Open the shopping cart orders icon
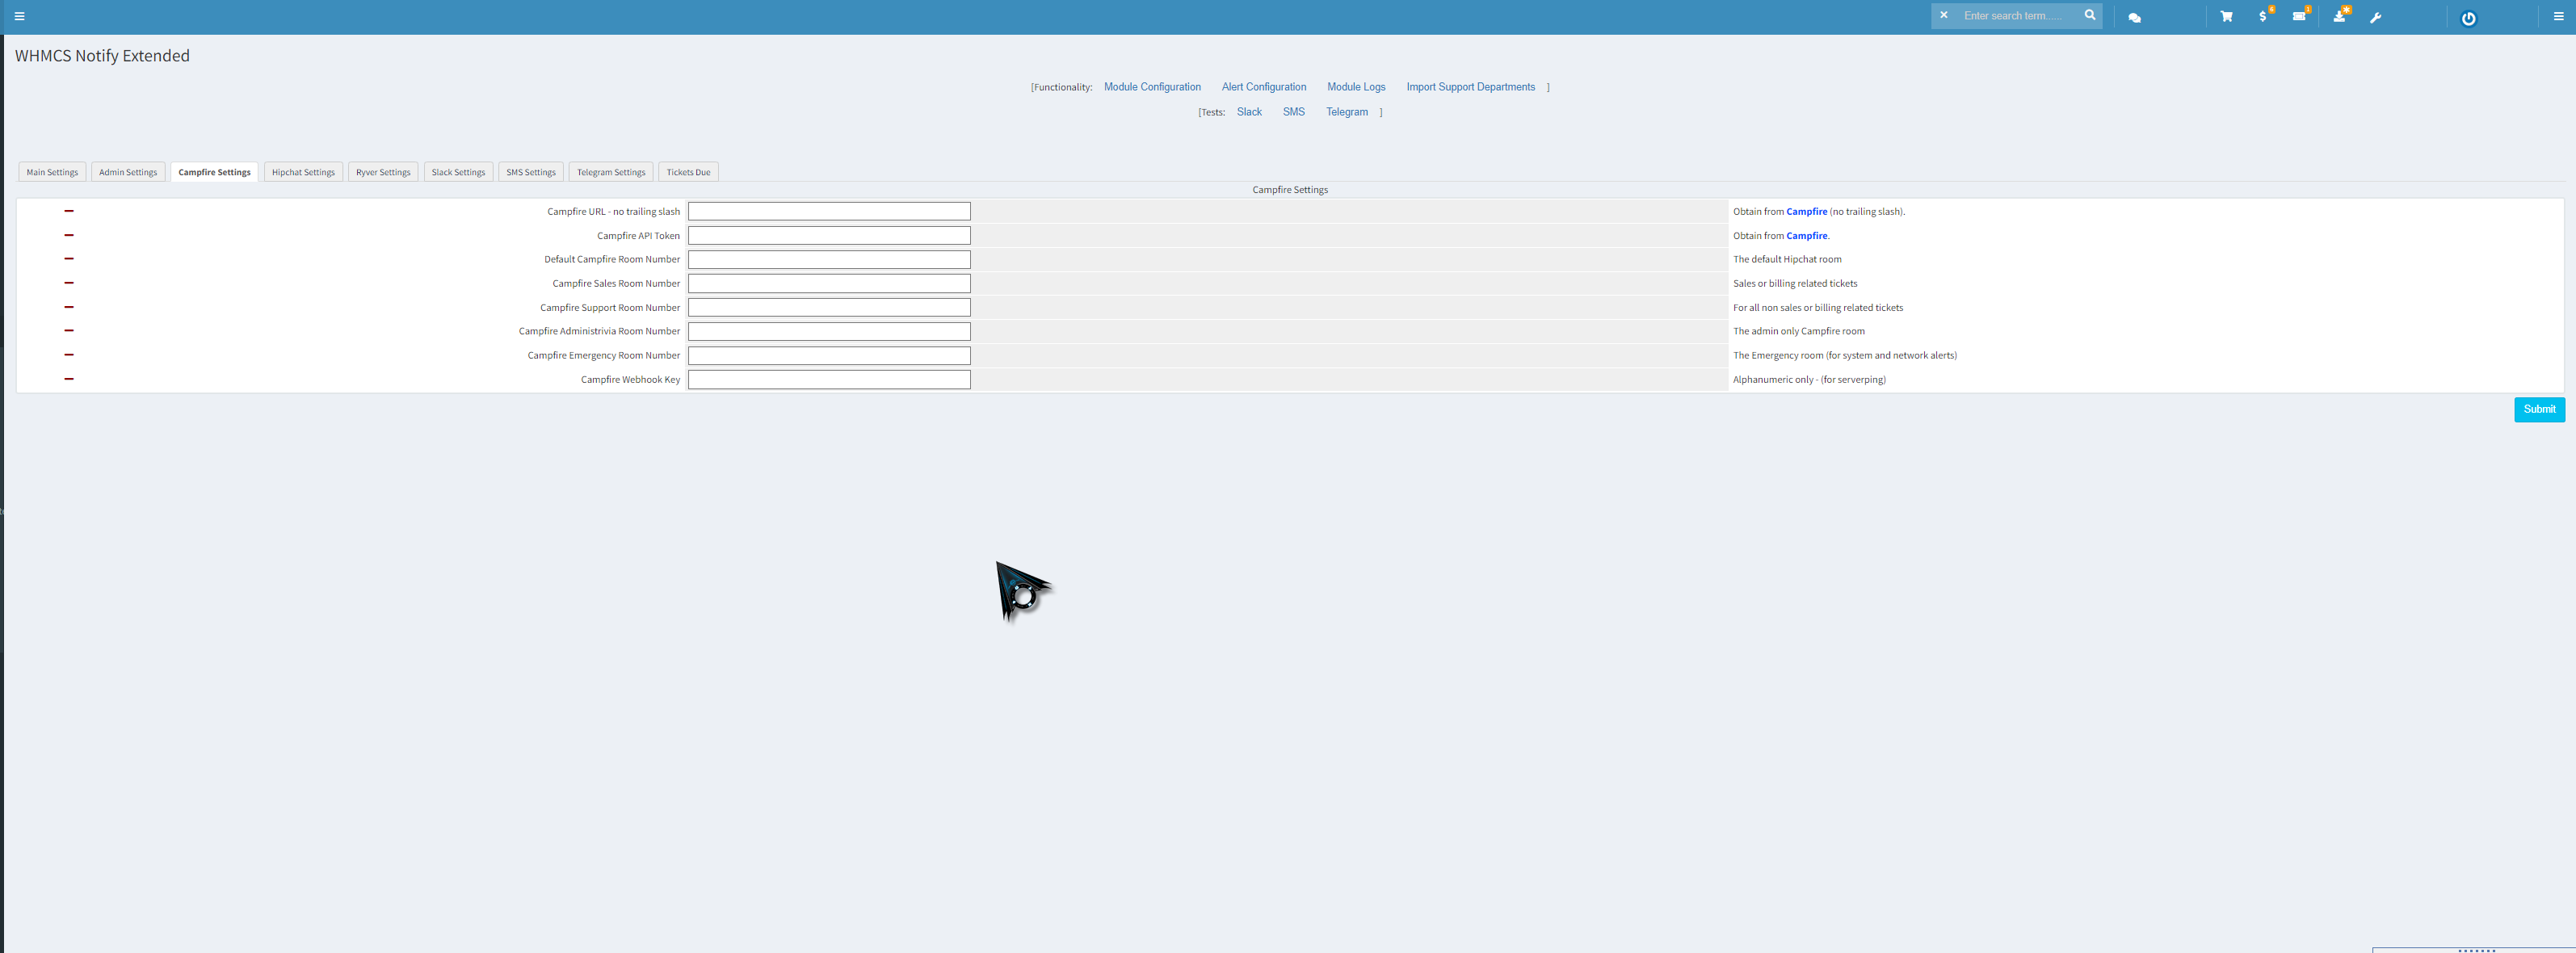Screen dimensions: 2576x953 pos(2226,16)
